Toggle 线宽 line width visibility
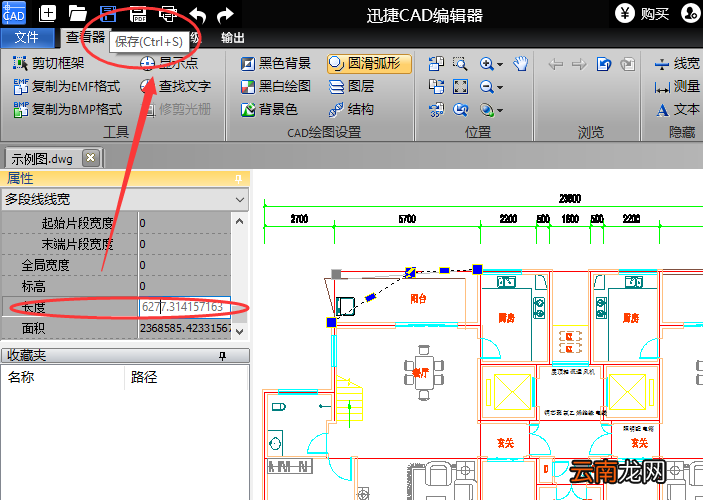The width and height of the screenshot is (703, 500). pyautogui.click(x=677, y=64)
